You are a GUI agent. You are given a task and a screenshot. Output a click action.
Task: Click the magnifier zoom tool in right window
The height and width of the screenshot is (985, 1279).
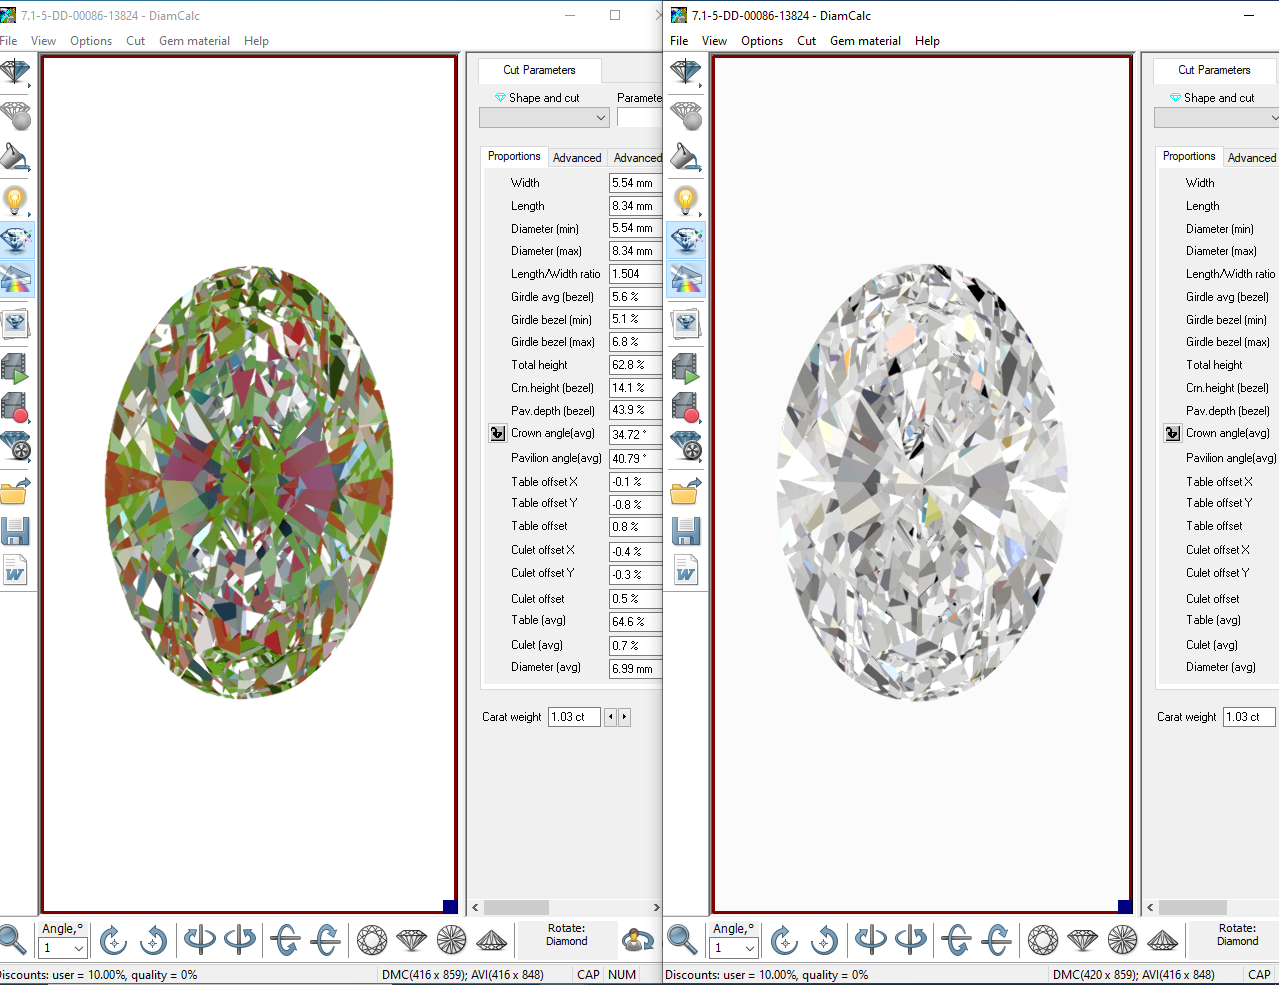682,940
